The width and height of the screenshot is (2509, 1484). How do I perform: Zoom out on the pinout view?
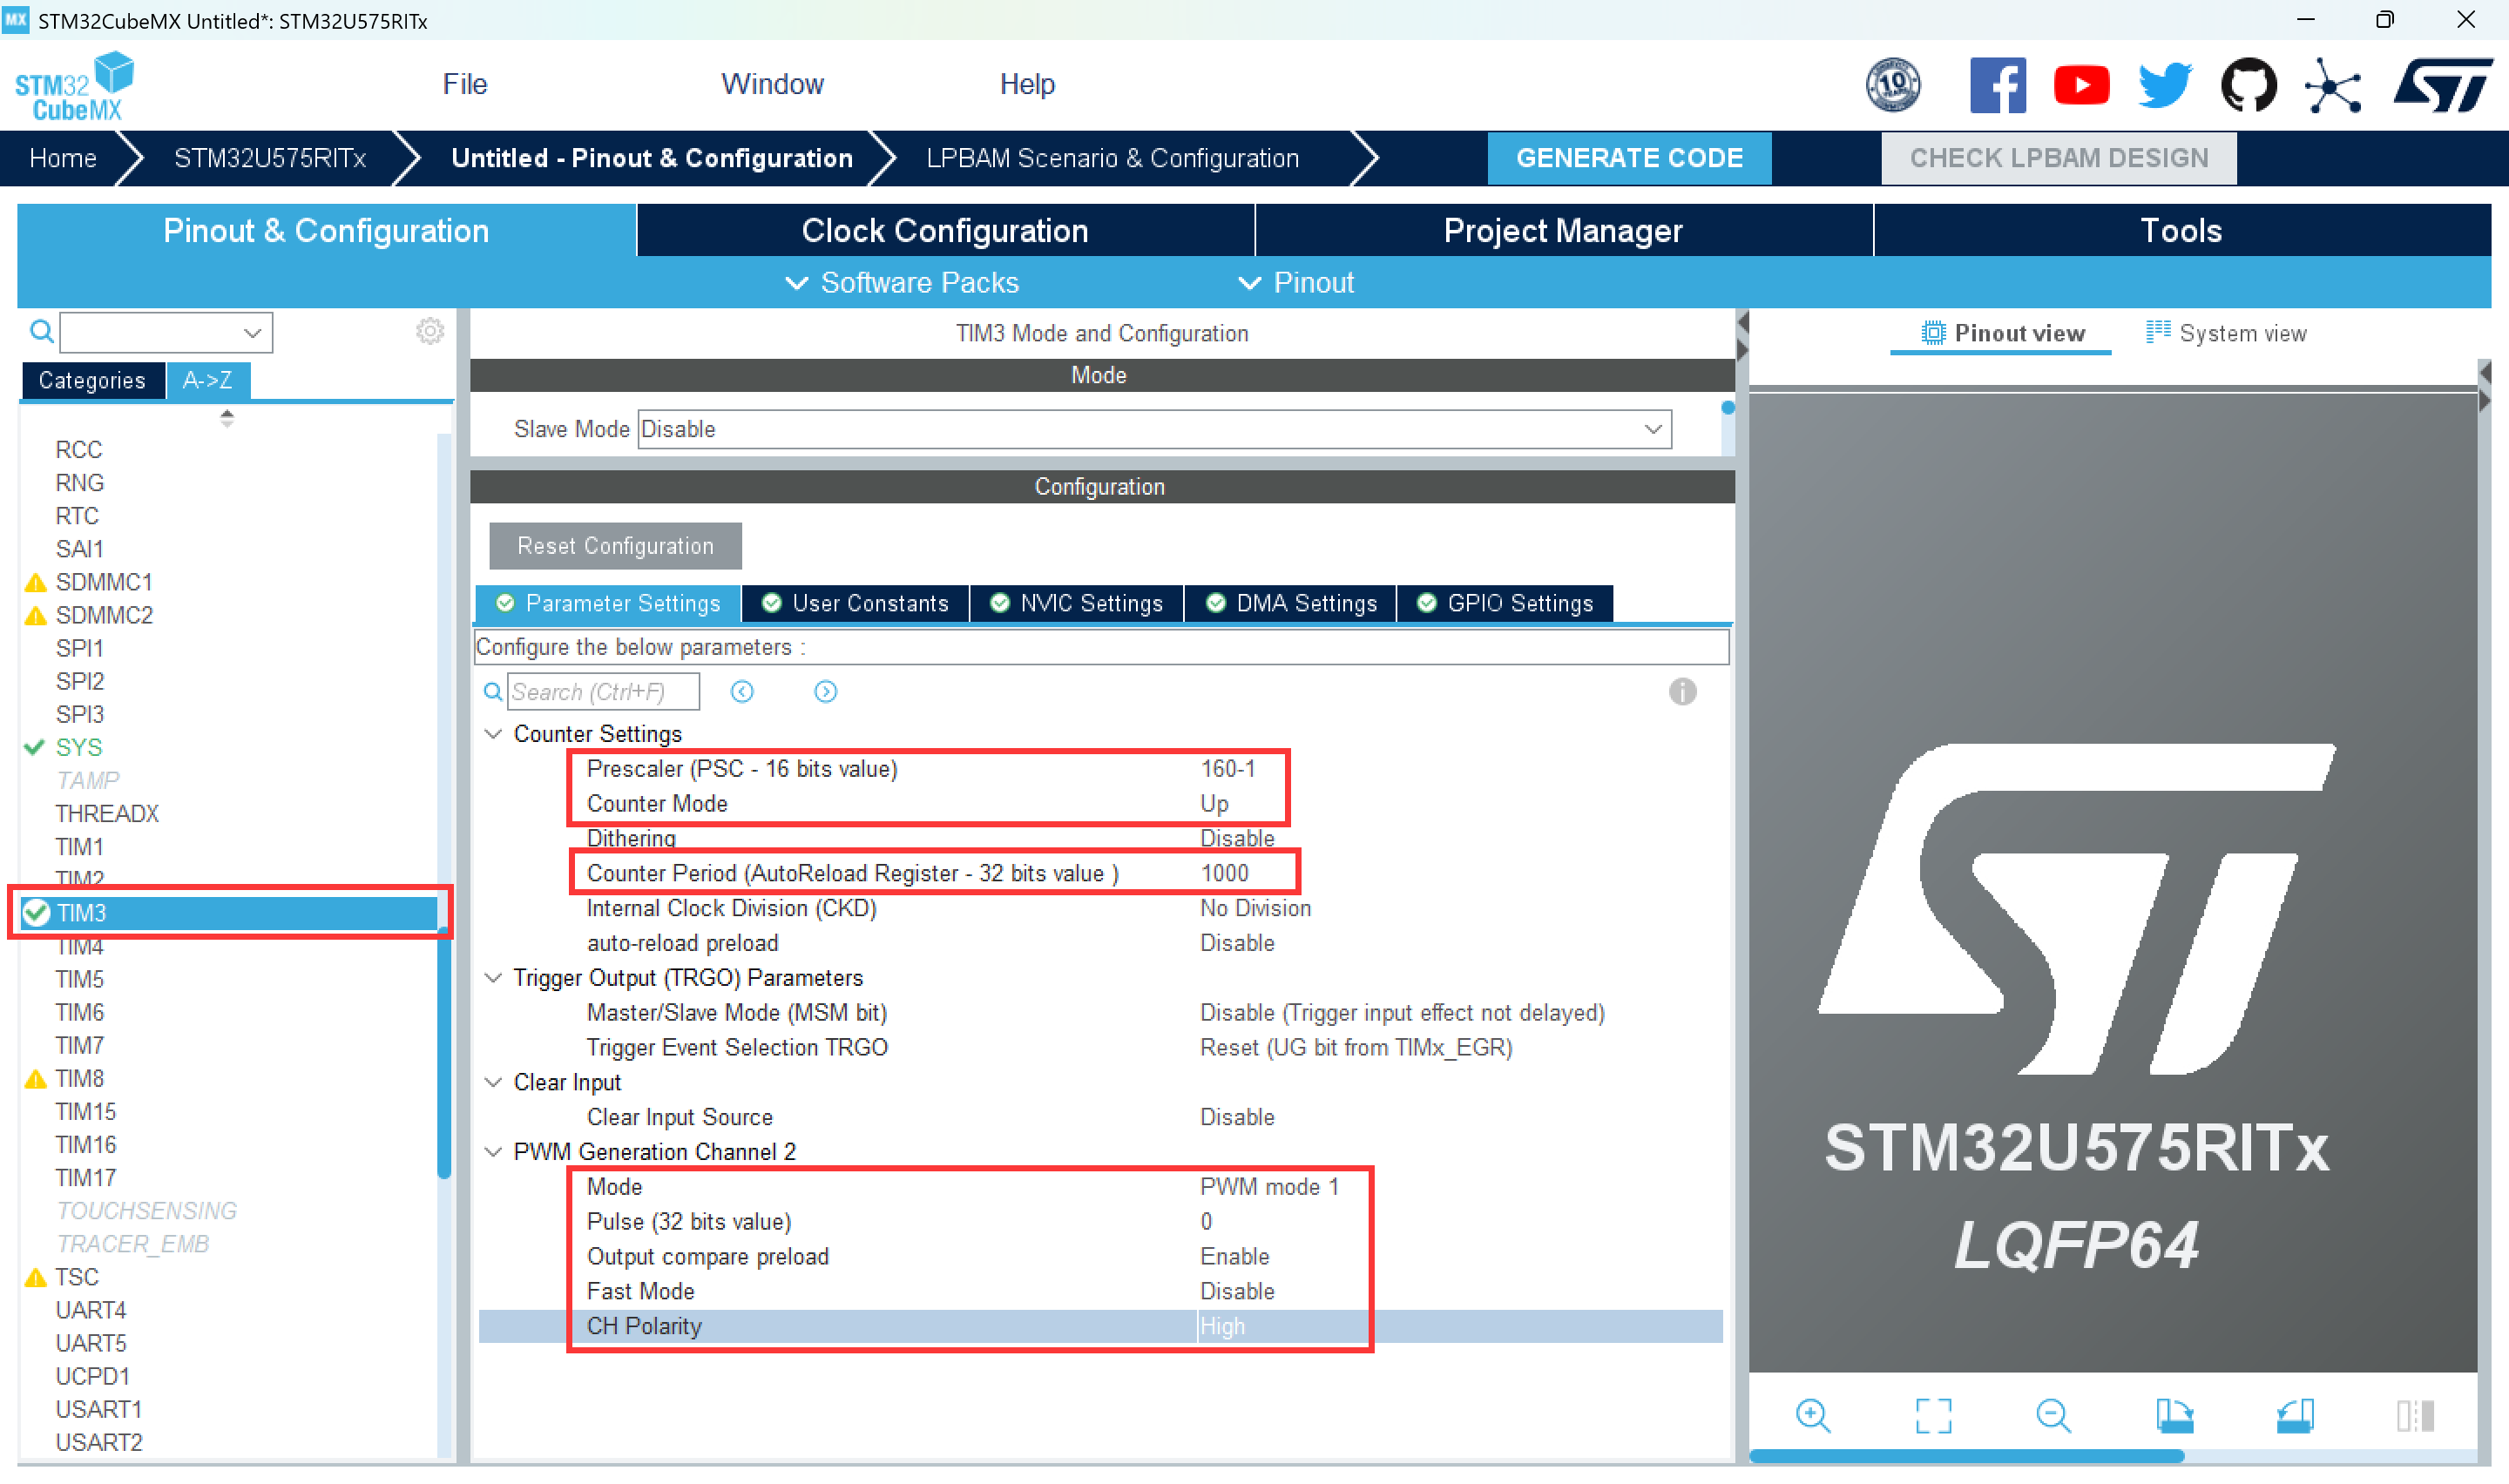click(2053, 1415)
